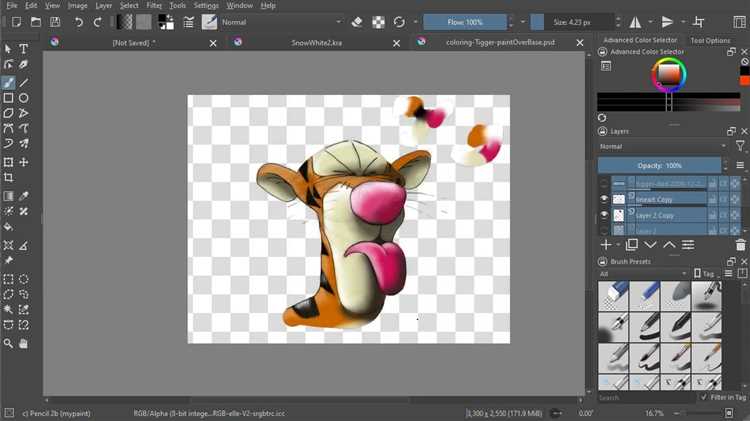Screen dimensions: 750x421
Task: Switch to the SnowWhite2.kra document tab
Action: point(317,43)
